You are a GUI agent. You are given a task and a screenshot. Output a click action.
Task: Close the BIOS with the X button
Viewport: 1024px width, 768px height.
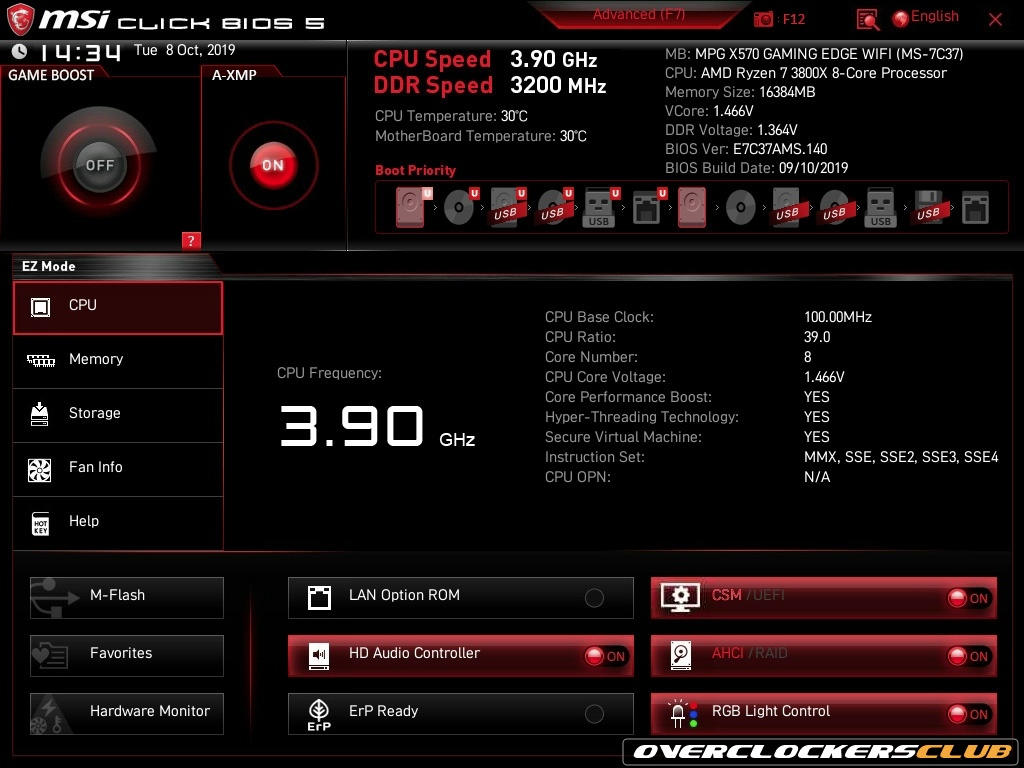[995, 20]
